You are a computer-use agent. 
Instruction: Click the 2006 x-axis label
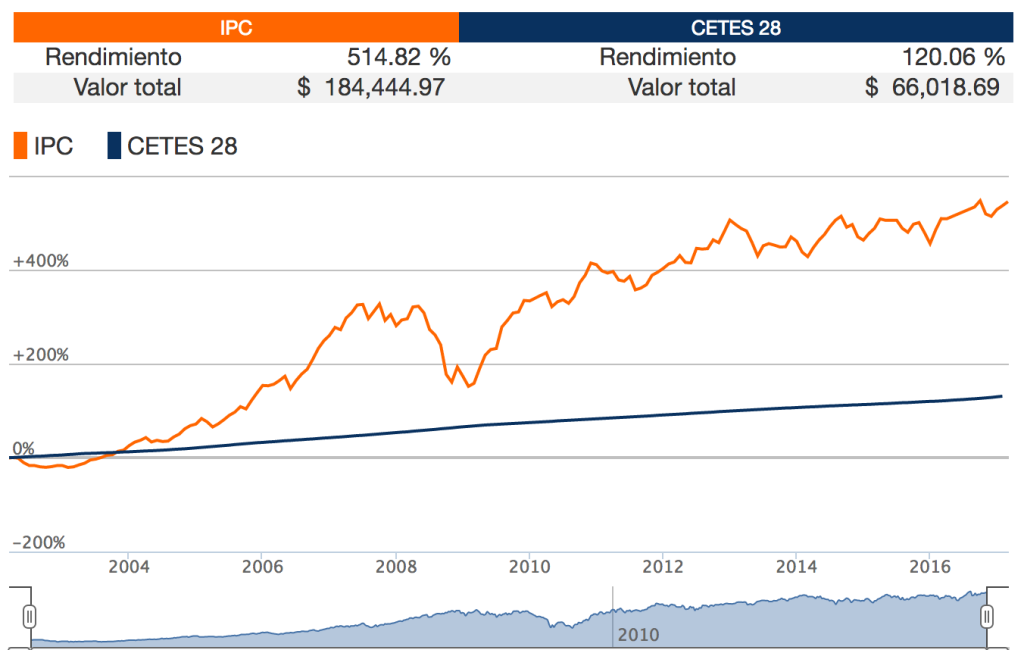coord(263,566)
